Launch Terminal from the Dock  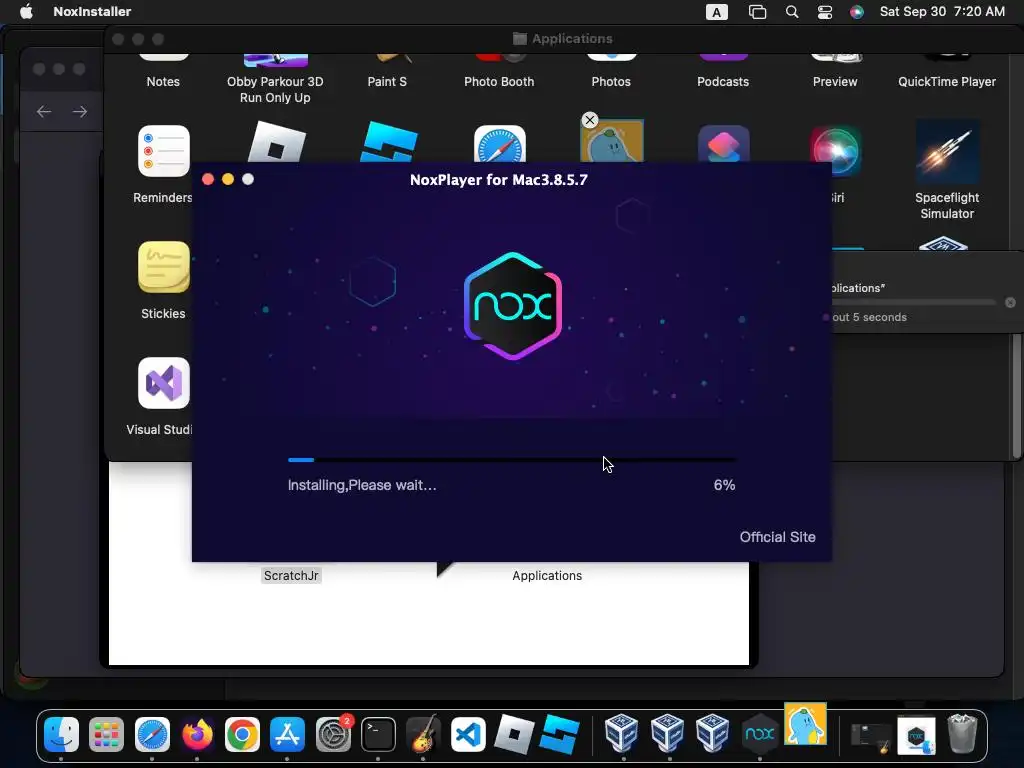(x=378, y=735)
